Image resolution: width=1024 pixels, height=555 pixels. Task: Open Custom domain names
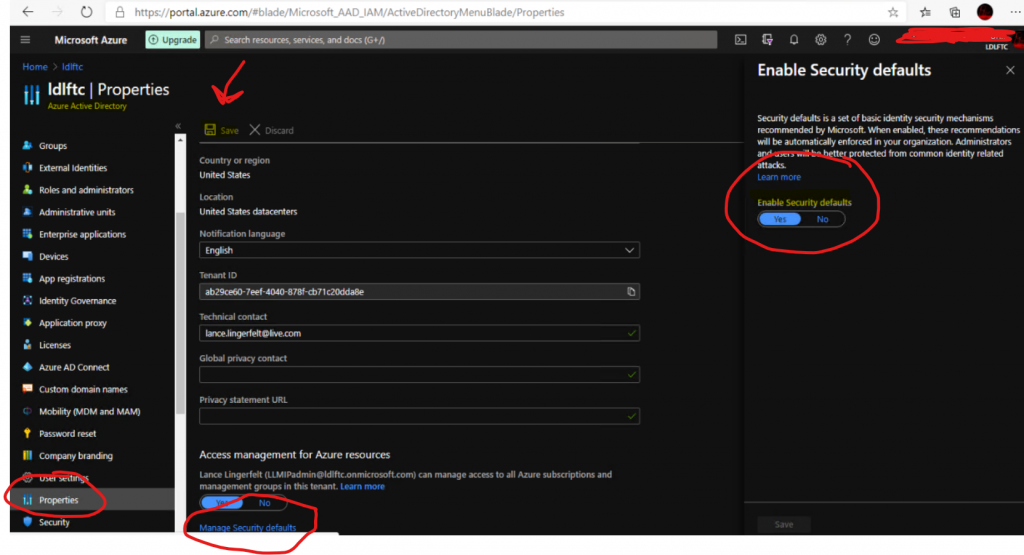coord(83,390)
